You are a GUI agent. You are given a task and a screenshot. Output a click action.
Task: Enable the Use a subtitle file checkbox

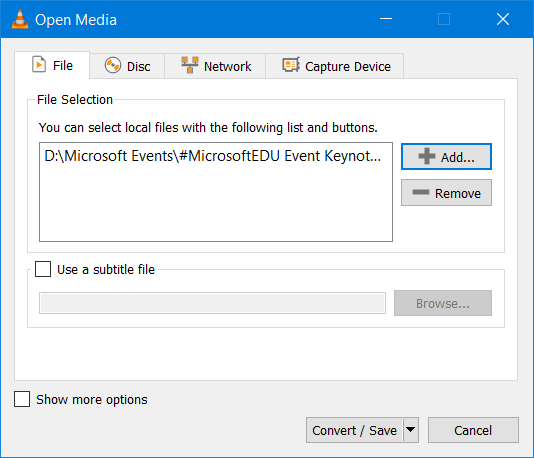[43, 269]
